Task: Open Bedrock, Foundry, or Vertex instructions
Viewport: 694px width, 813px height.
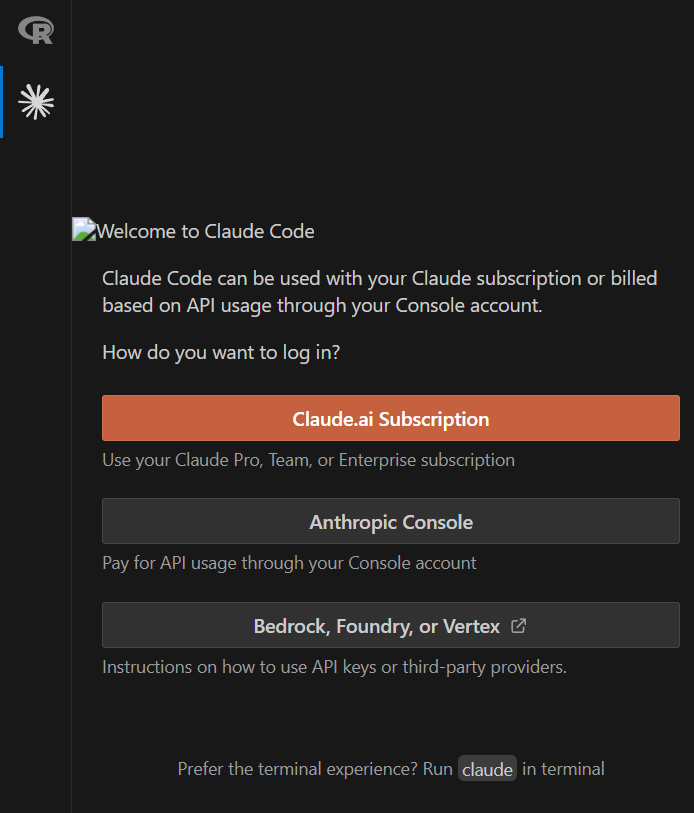Action: (x=376, y=626)
